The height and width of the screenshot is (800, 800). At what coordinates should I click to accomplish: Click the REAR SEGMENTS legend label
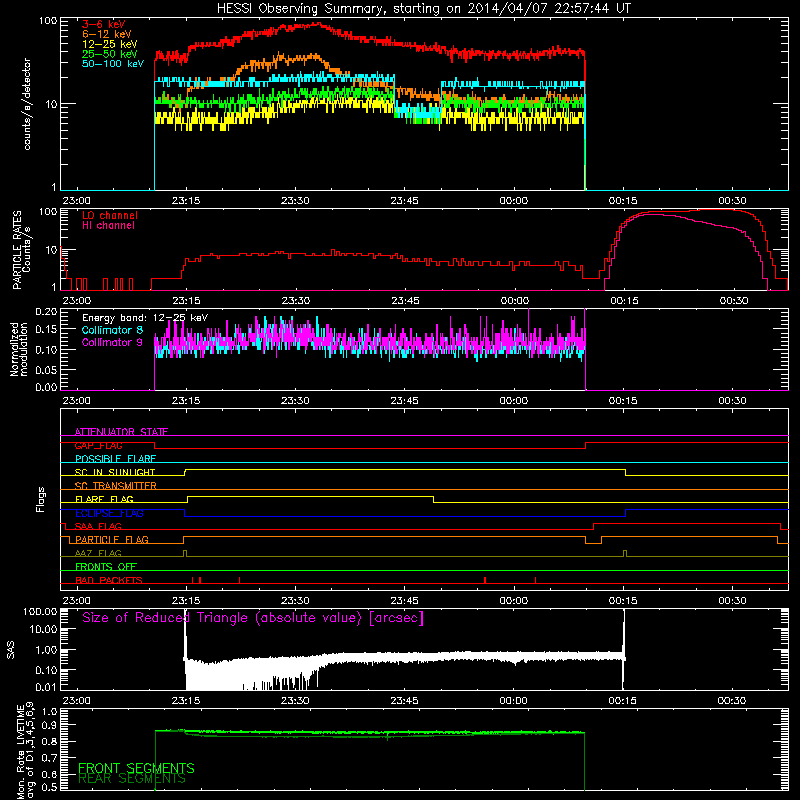[132, 779]
